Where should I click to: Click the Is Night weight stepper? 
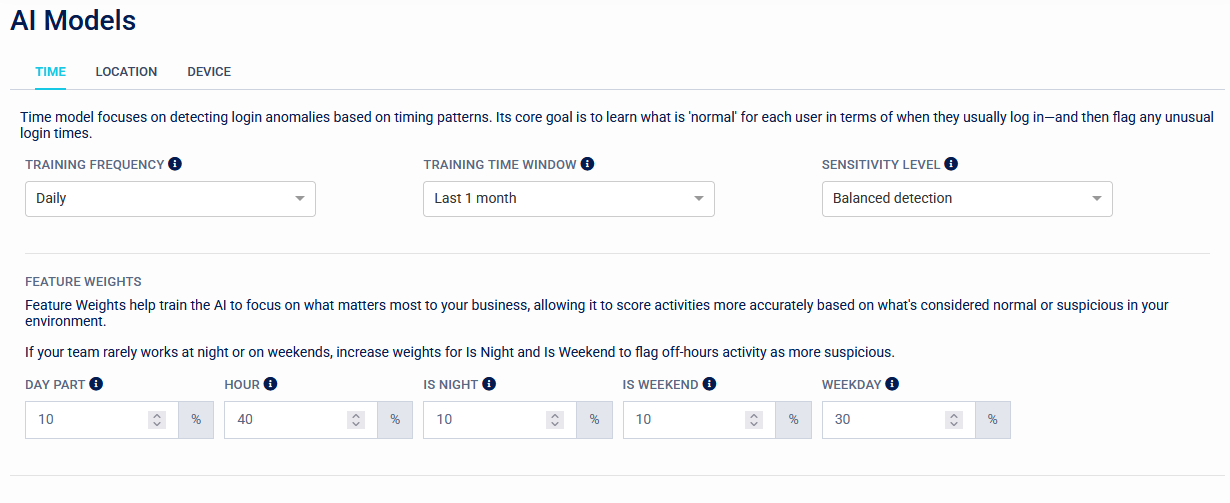pyautogui.click(x=555, y=420)
